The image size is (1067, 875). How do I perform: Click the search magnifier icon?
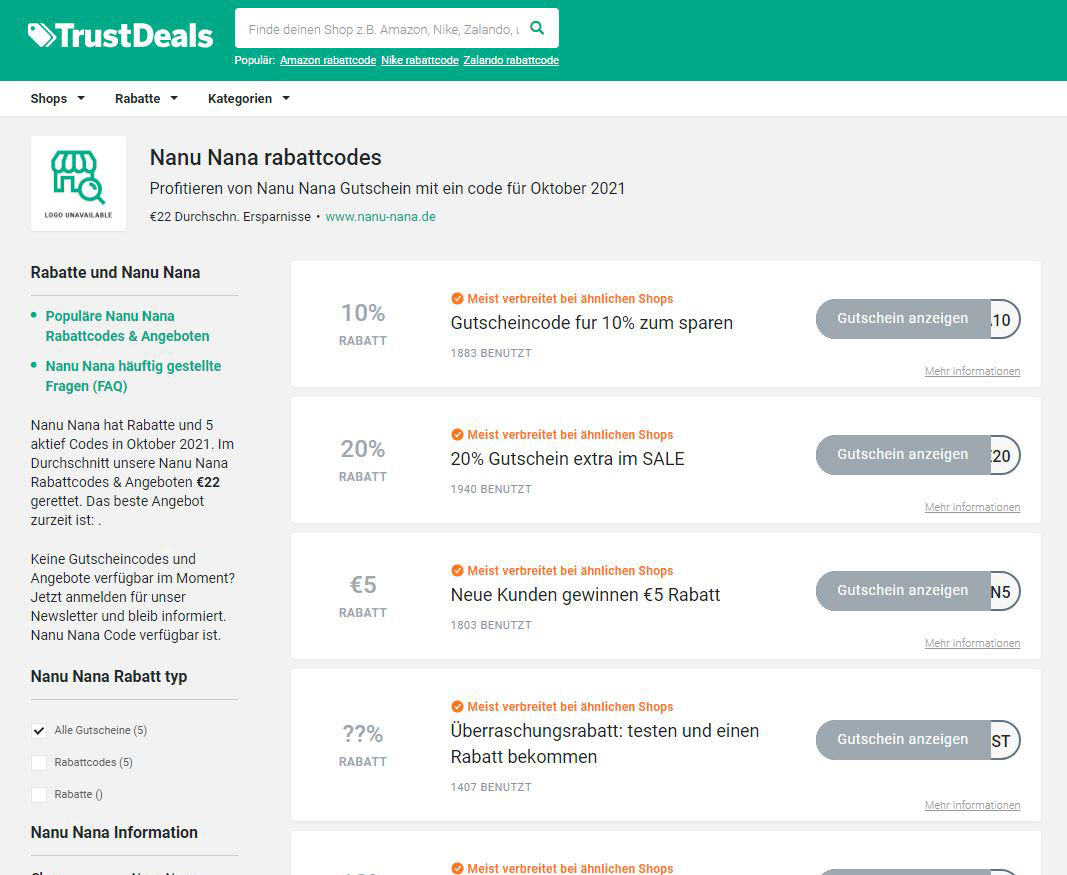[x=537, y=28]
